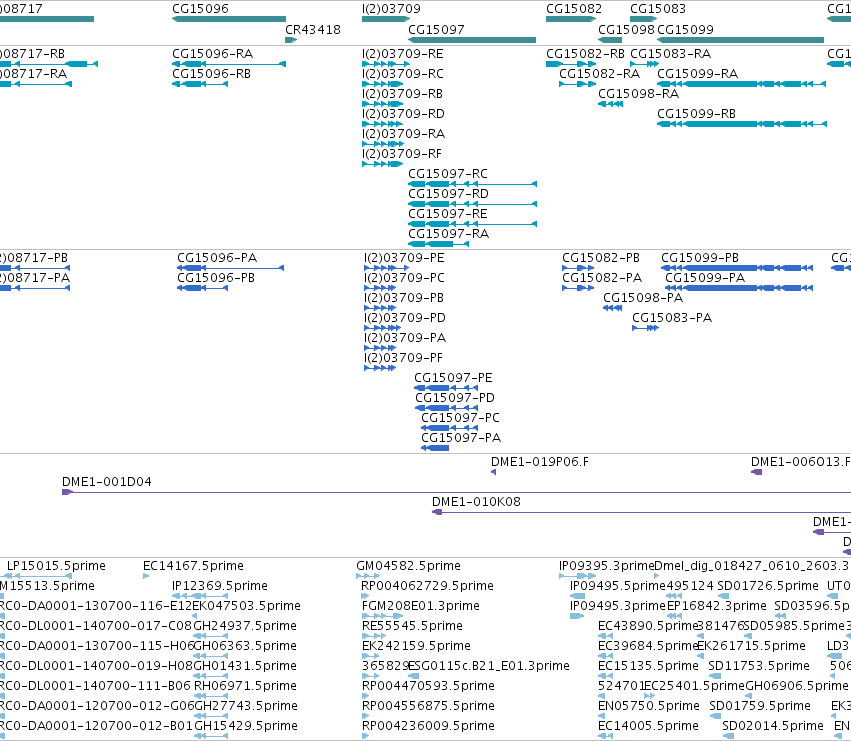This screenshot has width=851, height=741.
Task: Open protein l(2)03709-PF
Action: click(x=403, y=358)
